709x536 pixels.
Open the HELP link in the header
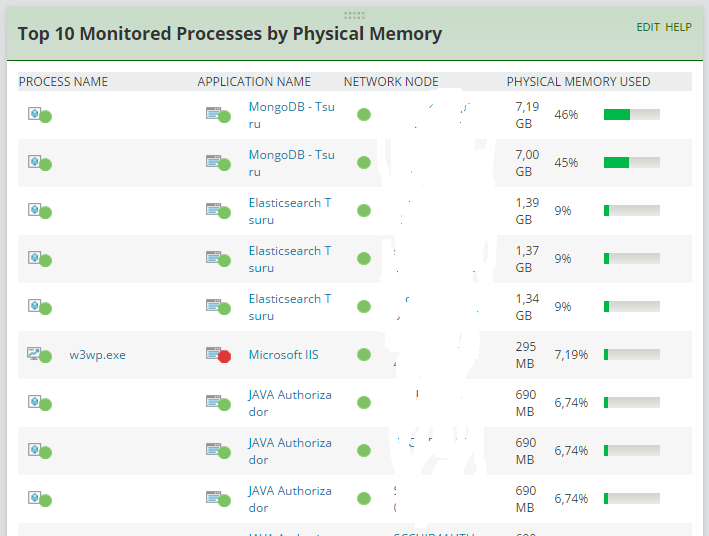pos(679,27)
